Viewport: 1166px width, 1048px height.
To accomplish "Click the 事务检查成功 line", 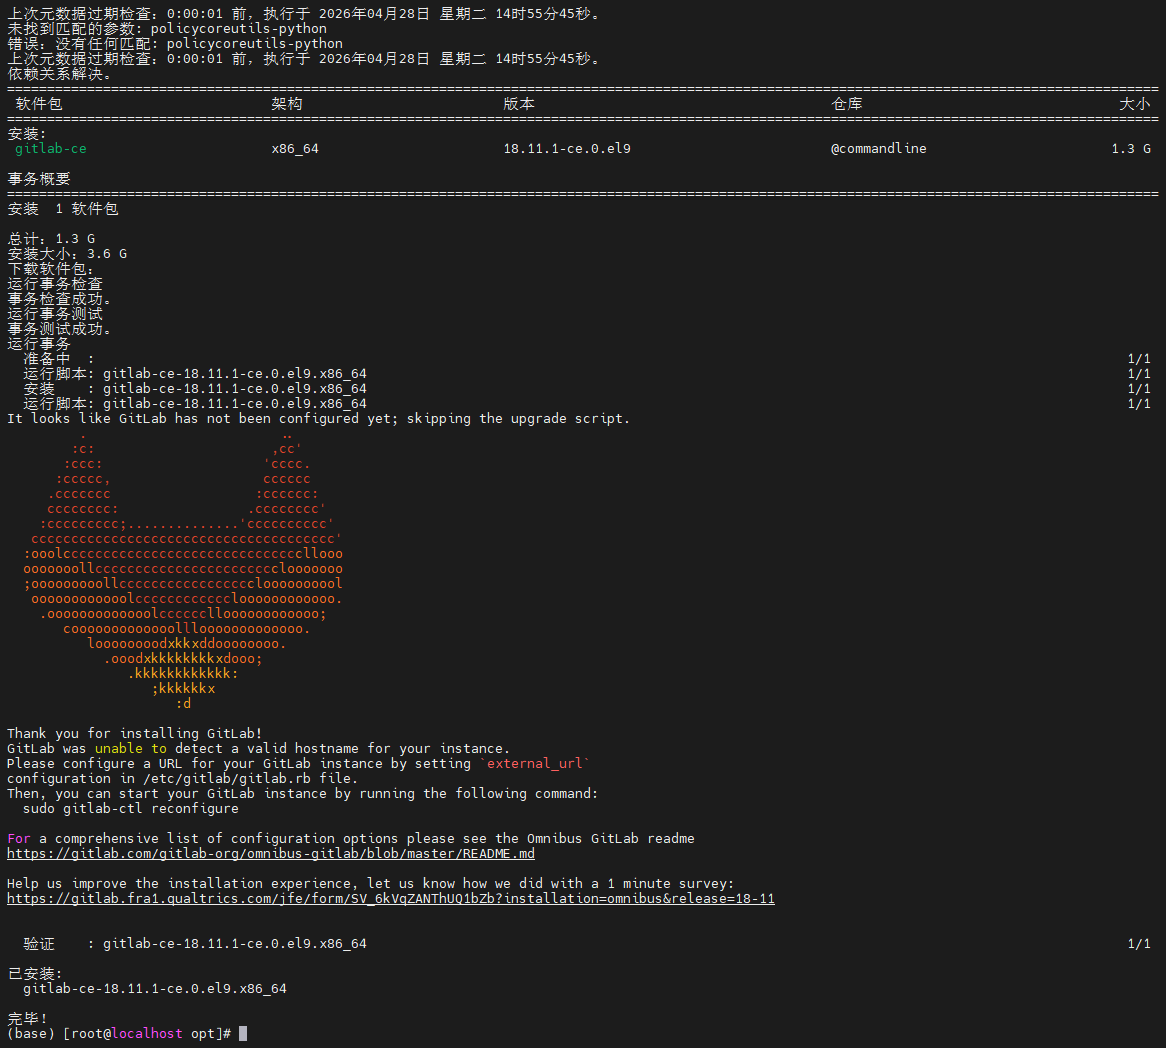I will click(59, 299).
